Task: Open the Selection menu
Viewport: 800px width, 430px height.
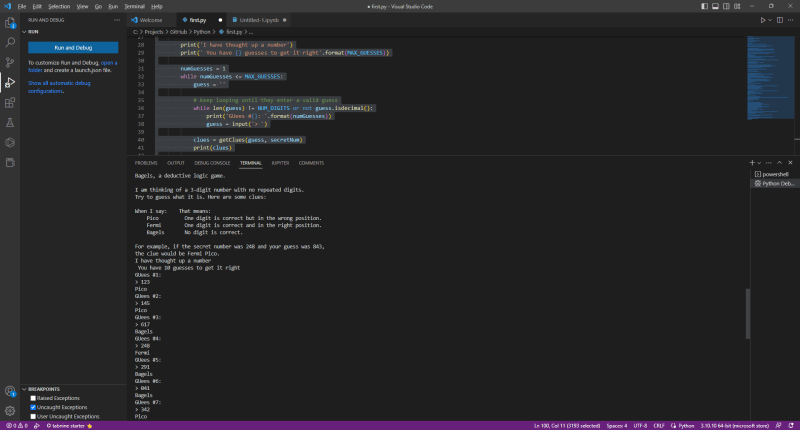Action: [59, 7]
